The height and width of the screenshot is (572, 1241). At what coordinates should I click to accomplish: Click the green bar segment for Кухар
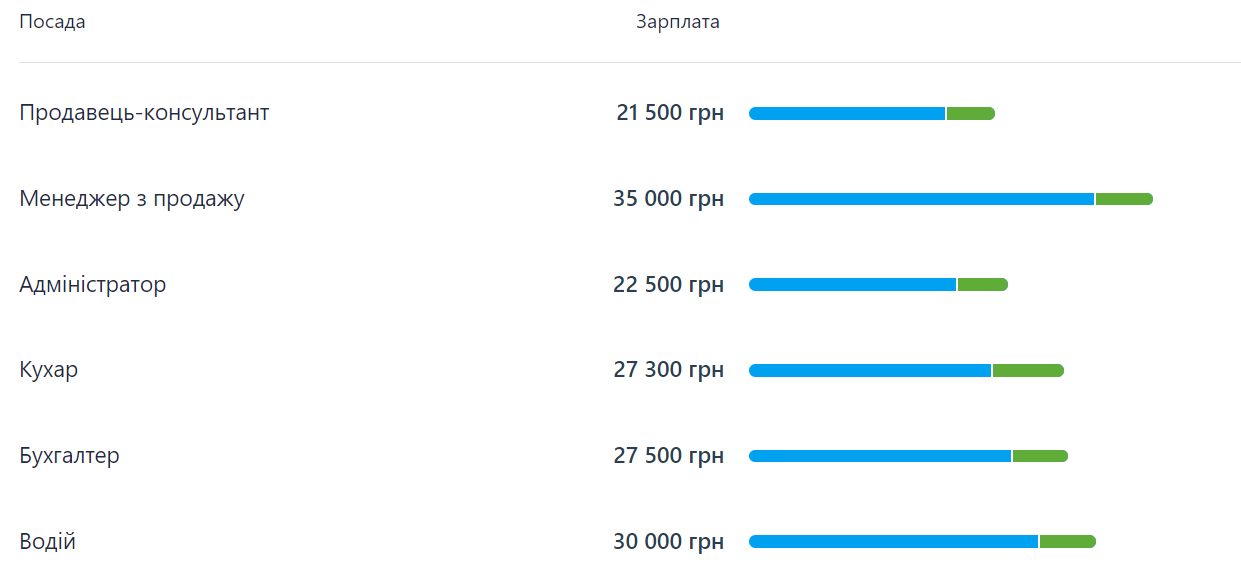click(x=1028, y=371)
